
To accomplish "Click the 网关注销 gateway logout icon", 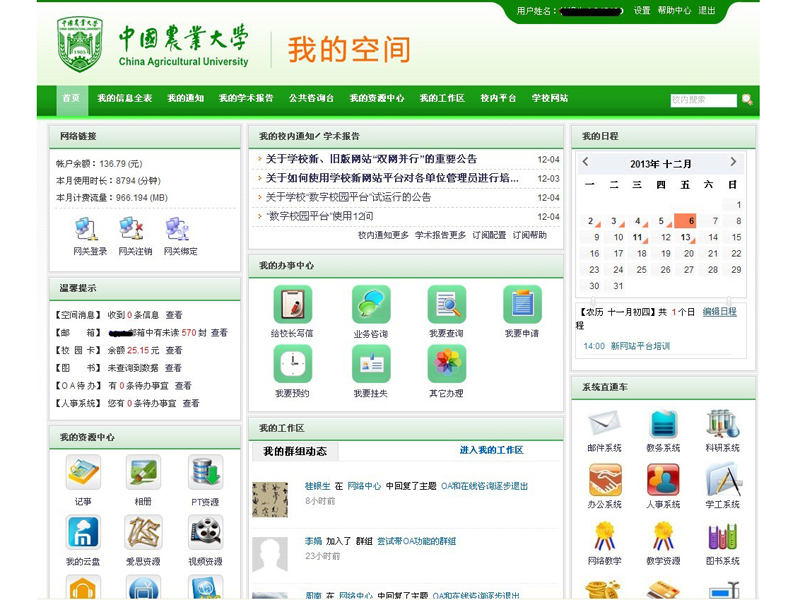I will tap(131, 229).
